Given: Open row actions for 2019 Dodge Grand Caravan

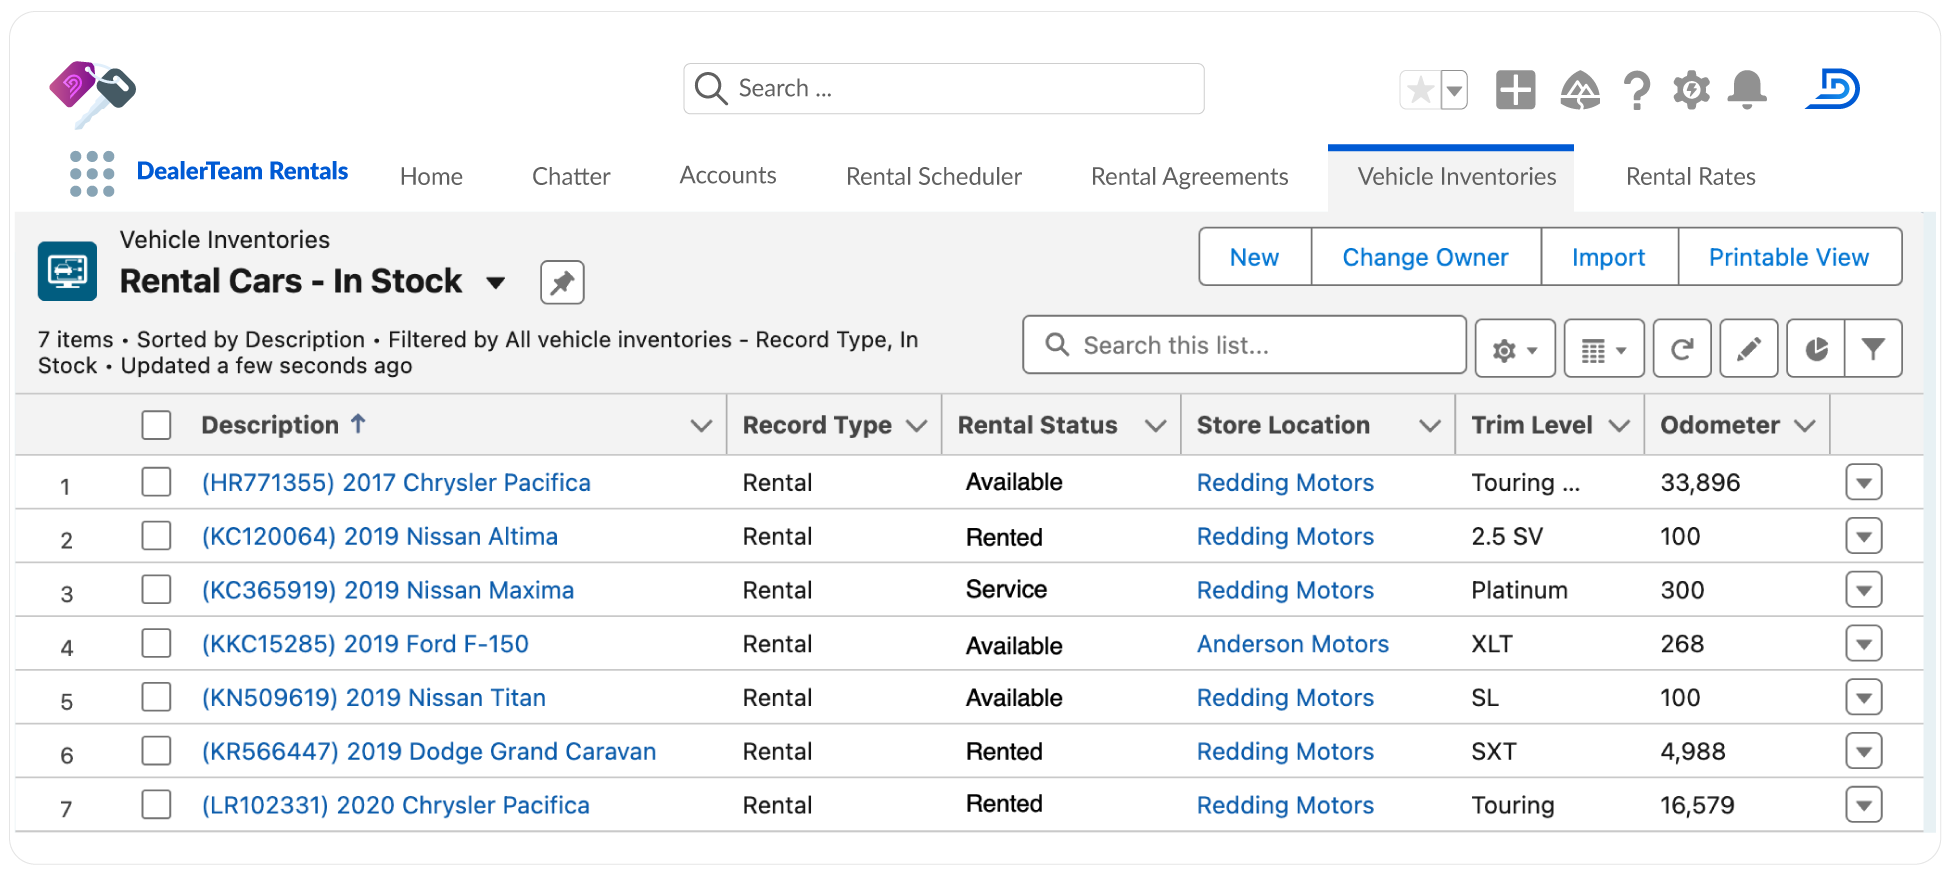Looking at the screenshot, I should (1864, 751).
